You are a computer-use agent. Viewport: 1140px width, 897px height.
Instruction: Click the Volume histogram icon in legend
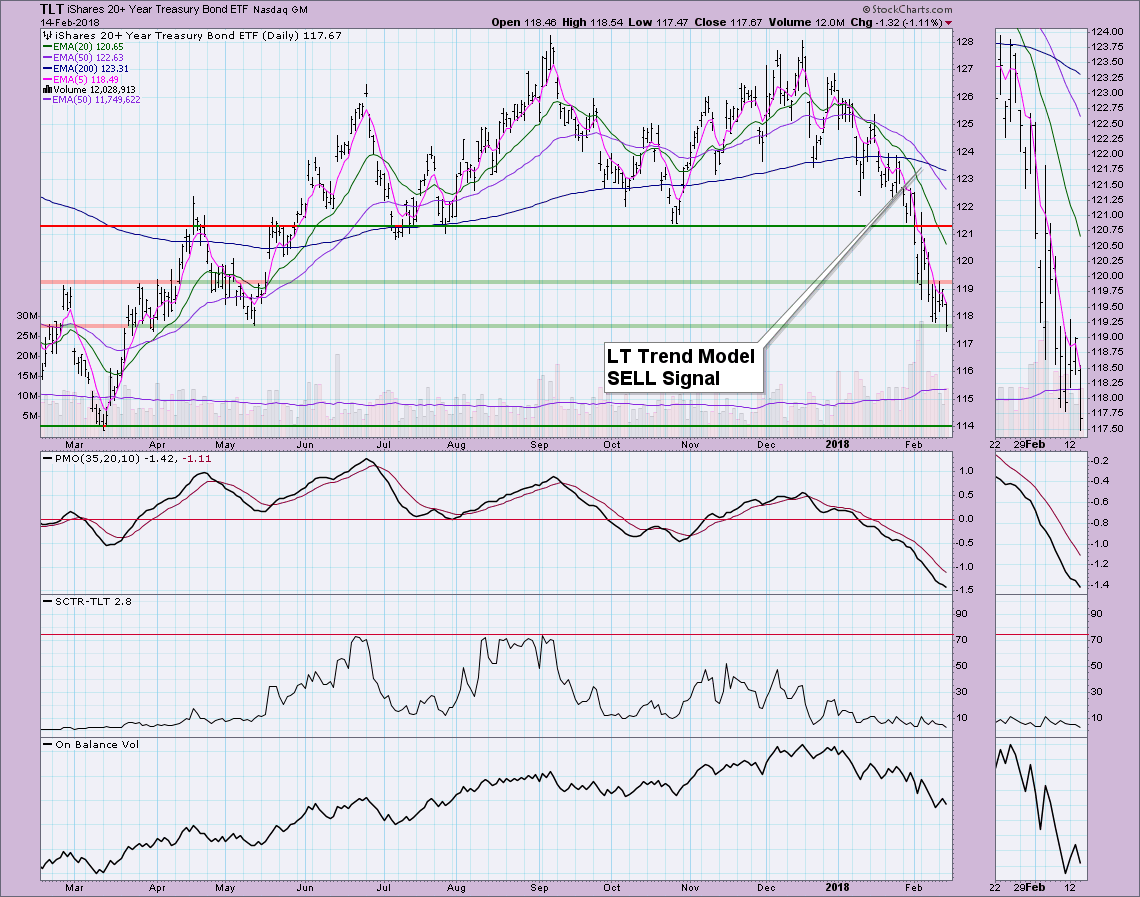click(x=46, y=89)
